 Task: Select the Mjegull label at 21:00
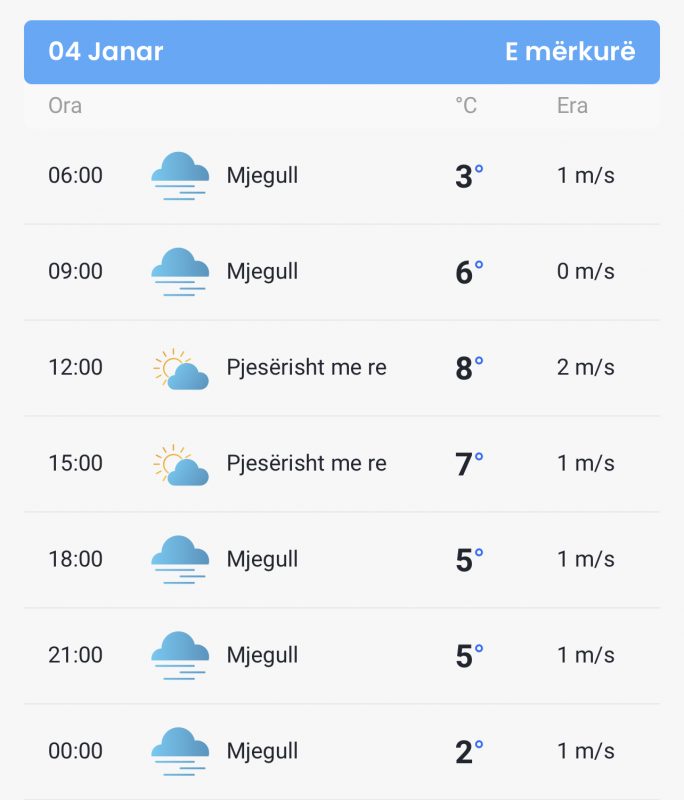point(262,655)
